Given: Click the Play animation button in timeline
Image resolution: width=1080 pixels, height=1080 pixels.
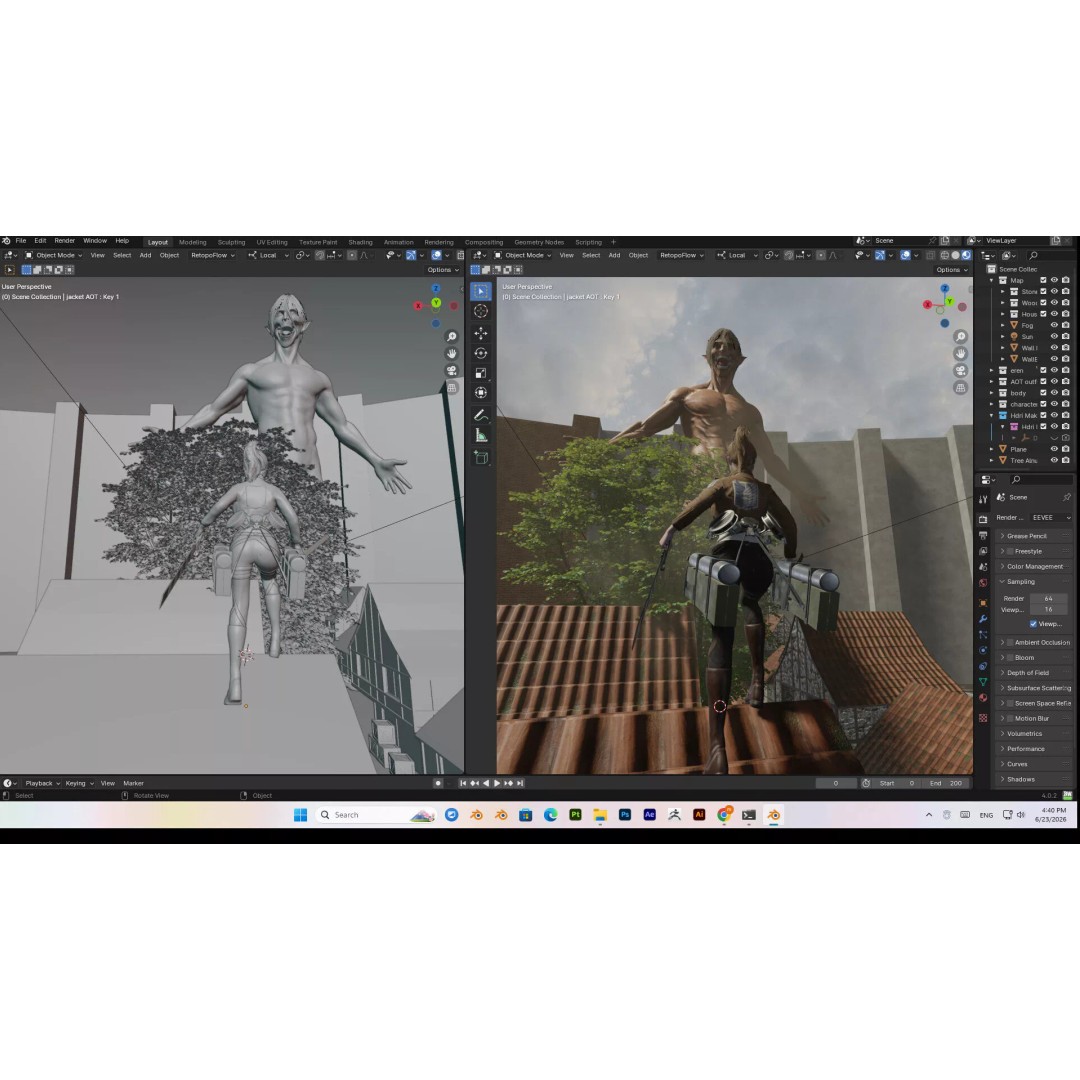Looking at the screenshot, I should 497,783.
